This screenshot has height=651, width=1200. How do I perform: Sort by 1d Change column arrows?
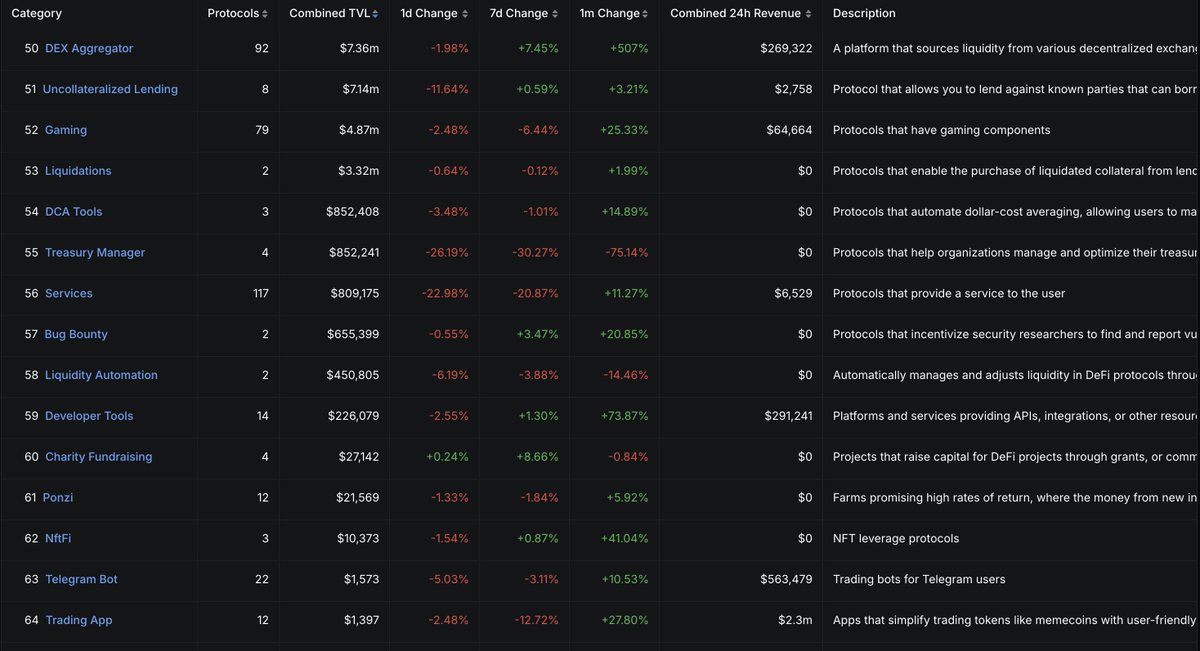(466, 14)
